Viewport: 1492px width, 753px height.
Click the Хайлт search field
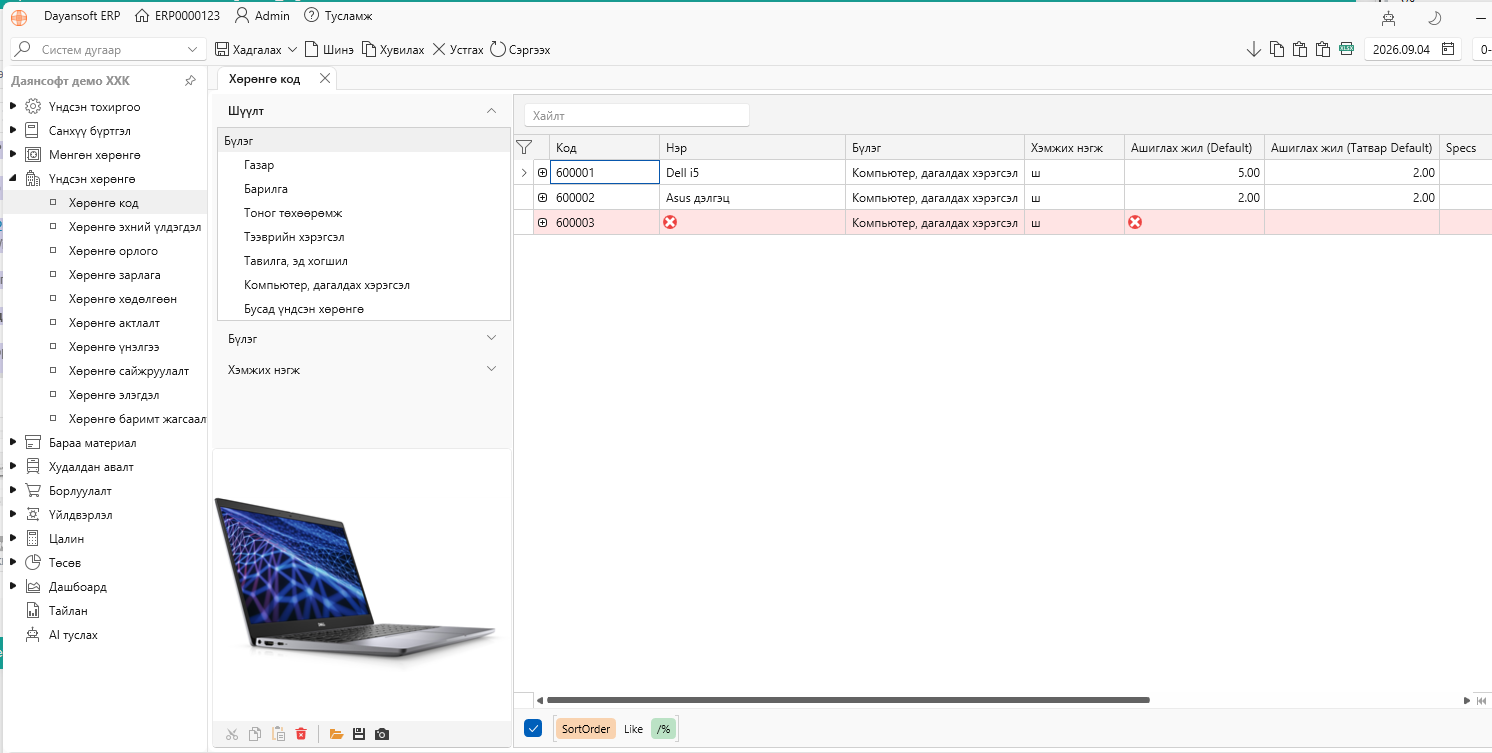click(x=637, y=116)
